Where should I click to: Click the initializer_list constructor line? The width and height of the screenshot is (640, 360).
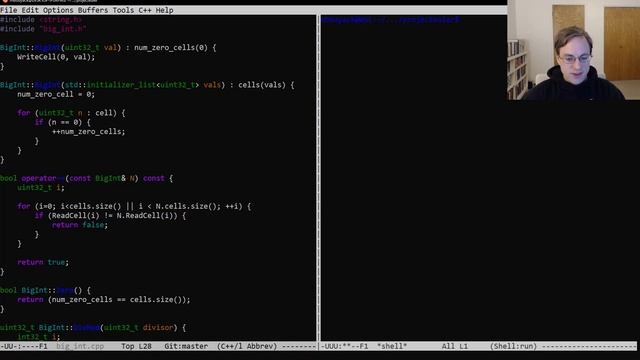147,85
